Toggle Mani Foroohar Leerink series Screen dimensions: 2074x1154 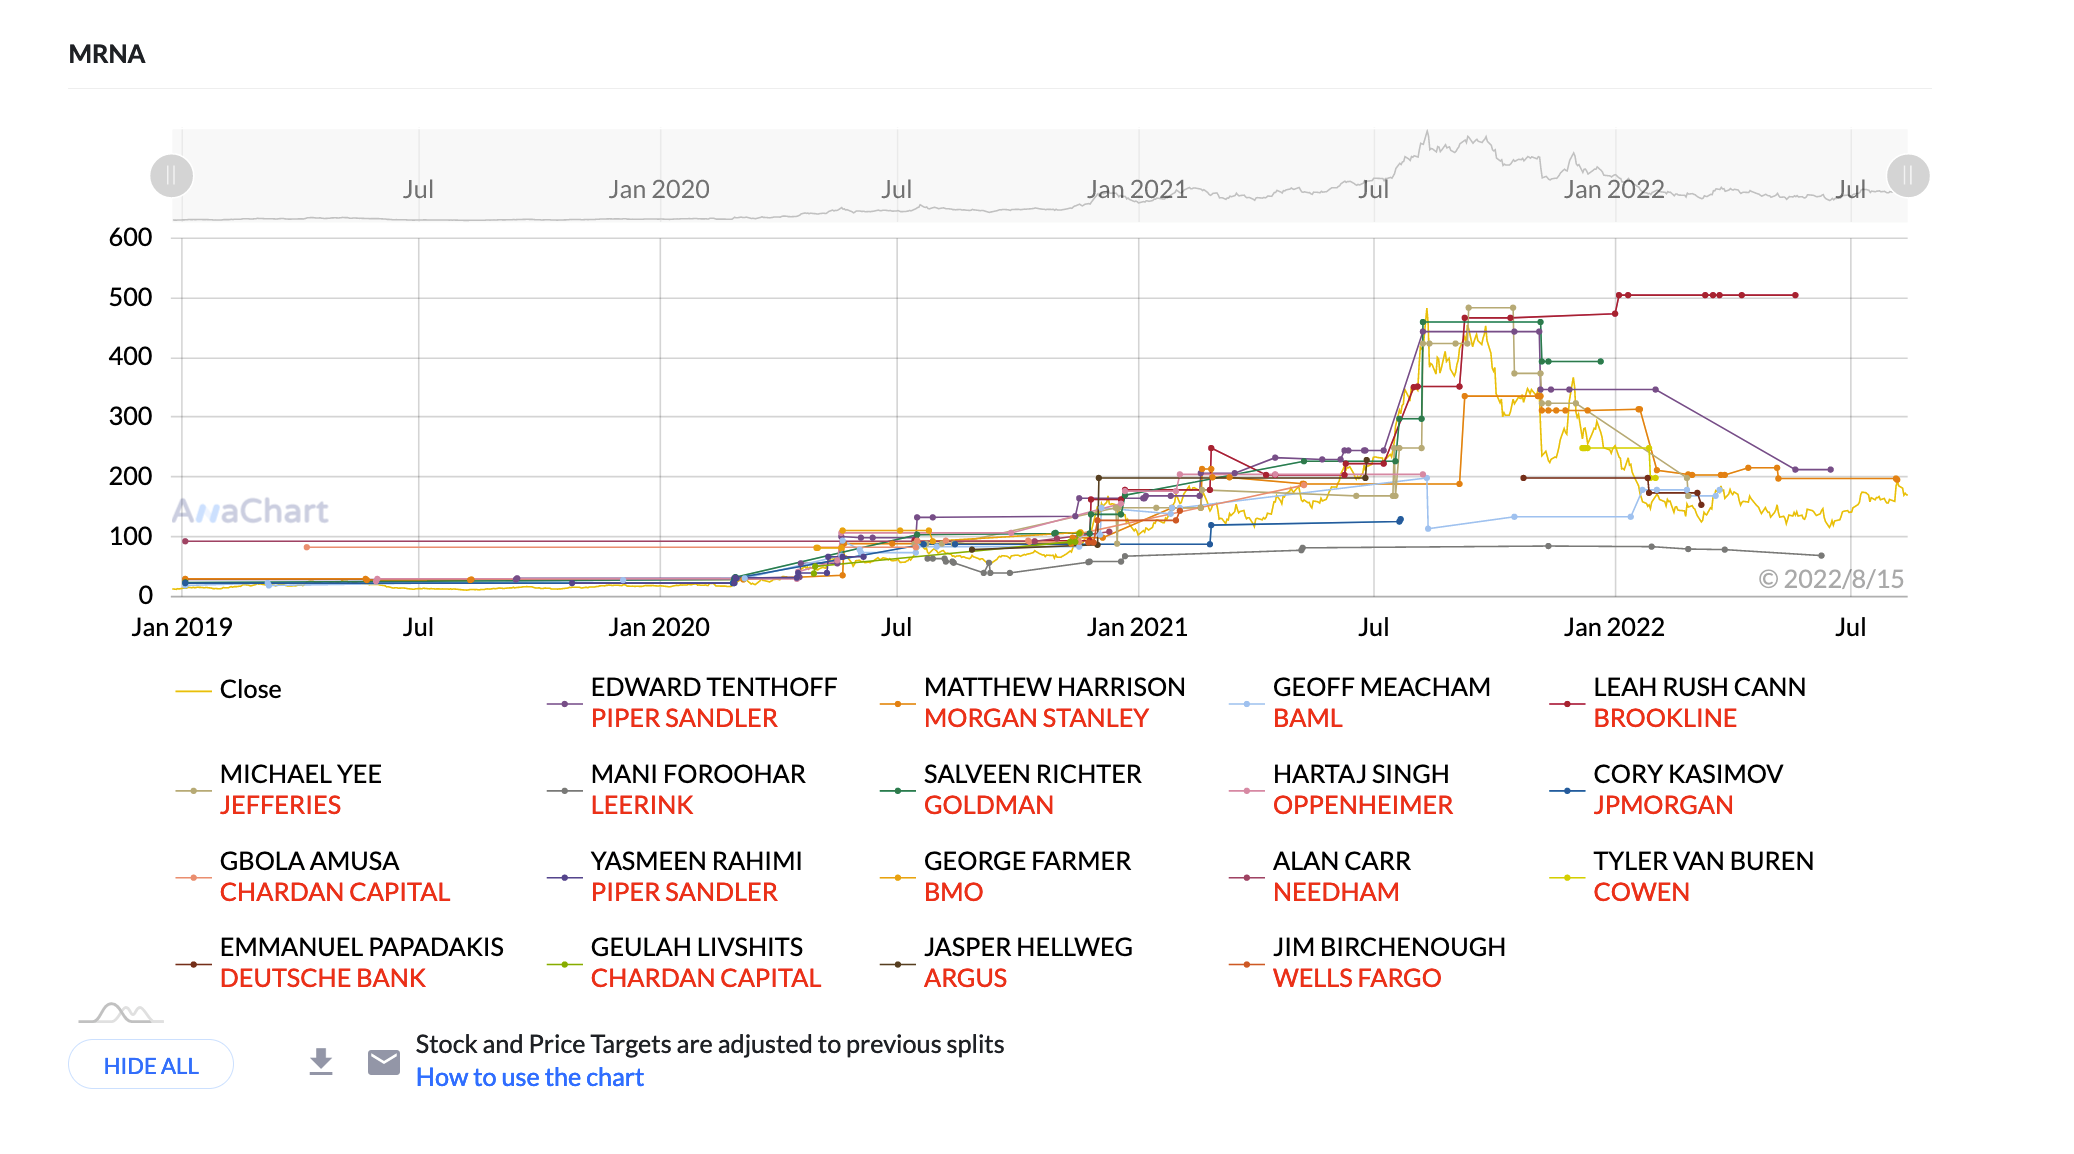[x=676, y=790]
